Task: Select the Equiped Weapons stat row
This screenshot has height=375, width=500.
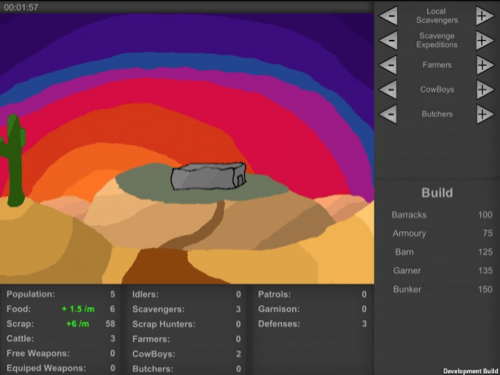Action: 61,368
